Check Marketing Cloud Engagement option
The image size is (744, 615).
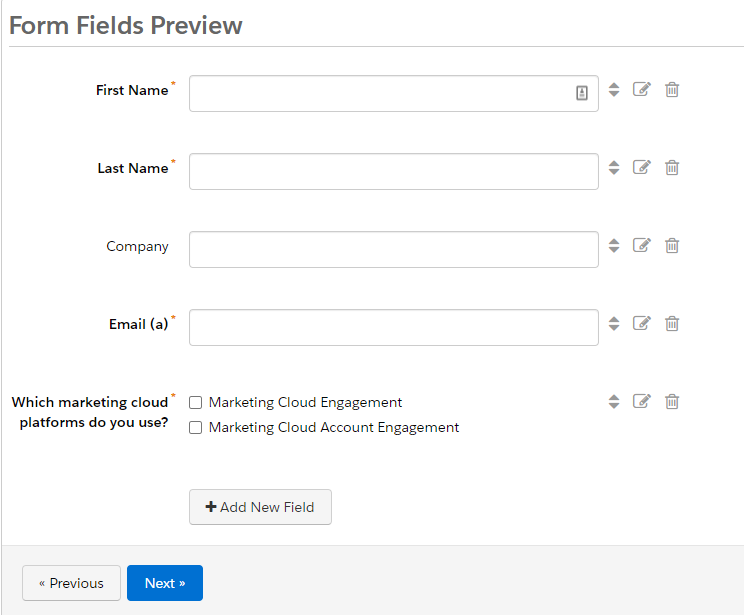(x=195, y=402)
